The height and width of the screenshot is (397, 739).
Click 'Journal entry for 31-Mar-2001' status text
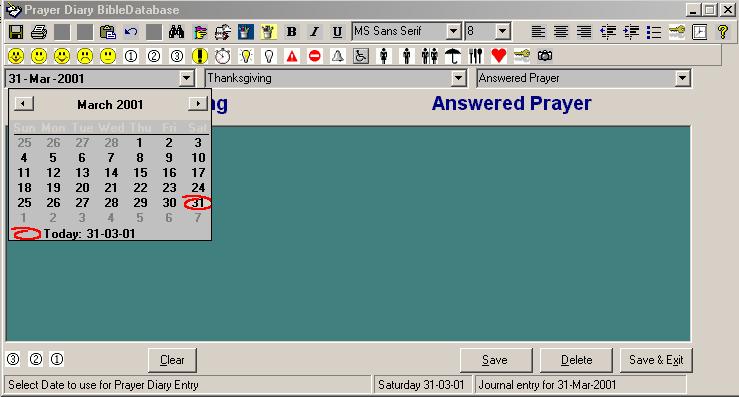pos(547,385)
